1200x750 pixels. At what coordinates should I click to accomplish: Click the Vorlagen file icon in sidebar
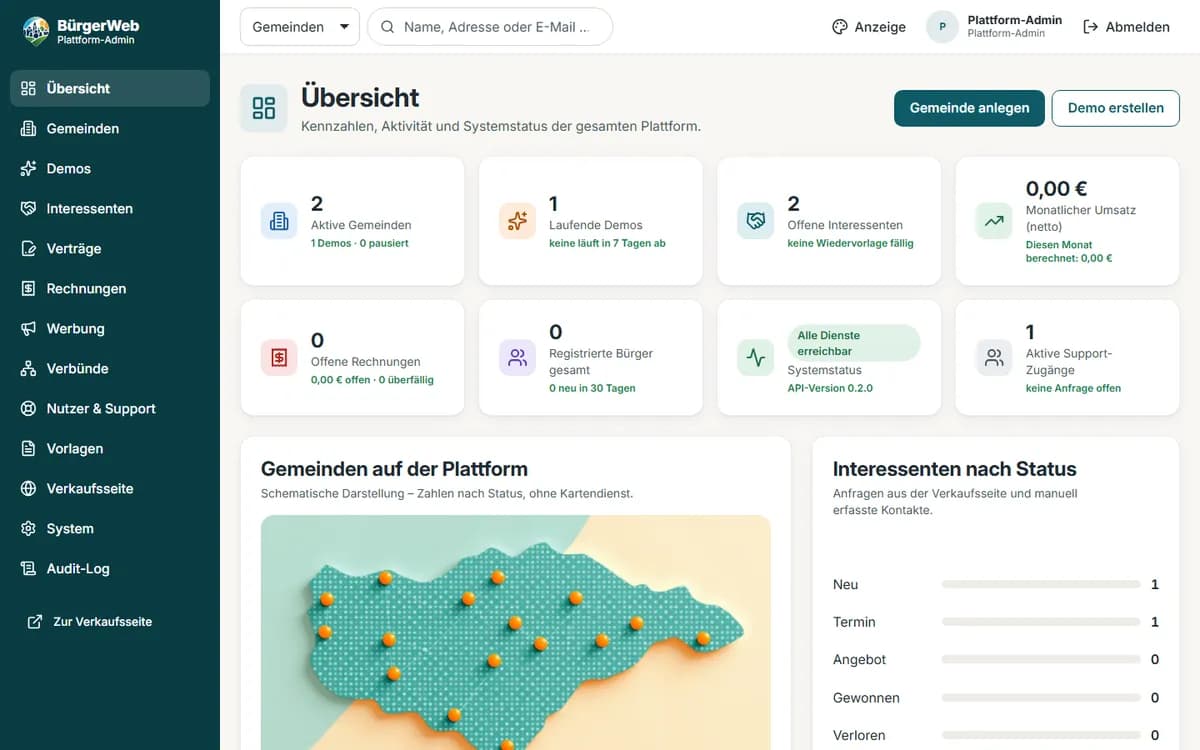click(x=28, y=448)
